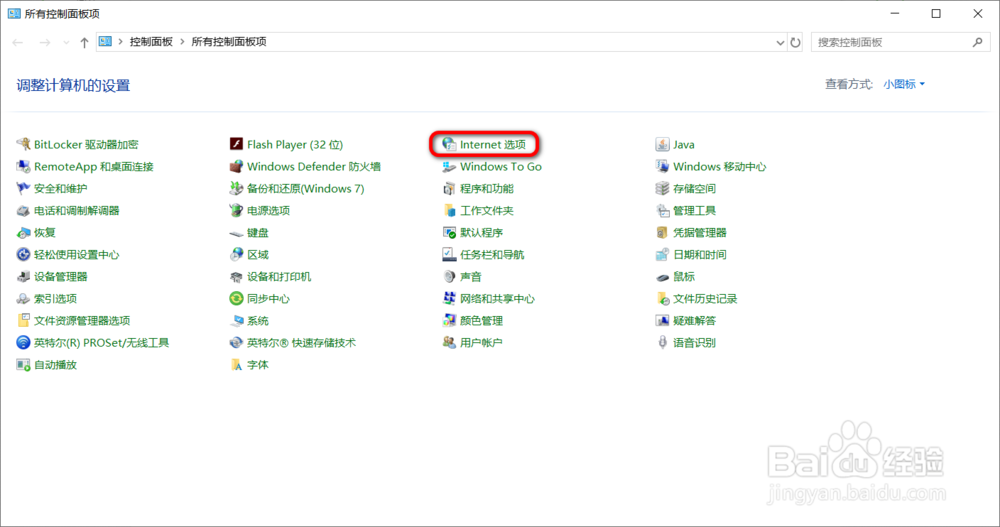The width and height of the screenshot is (1000, 527).
Task: Click the 用户帐户 icon
Action: [x=450, y=343]
